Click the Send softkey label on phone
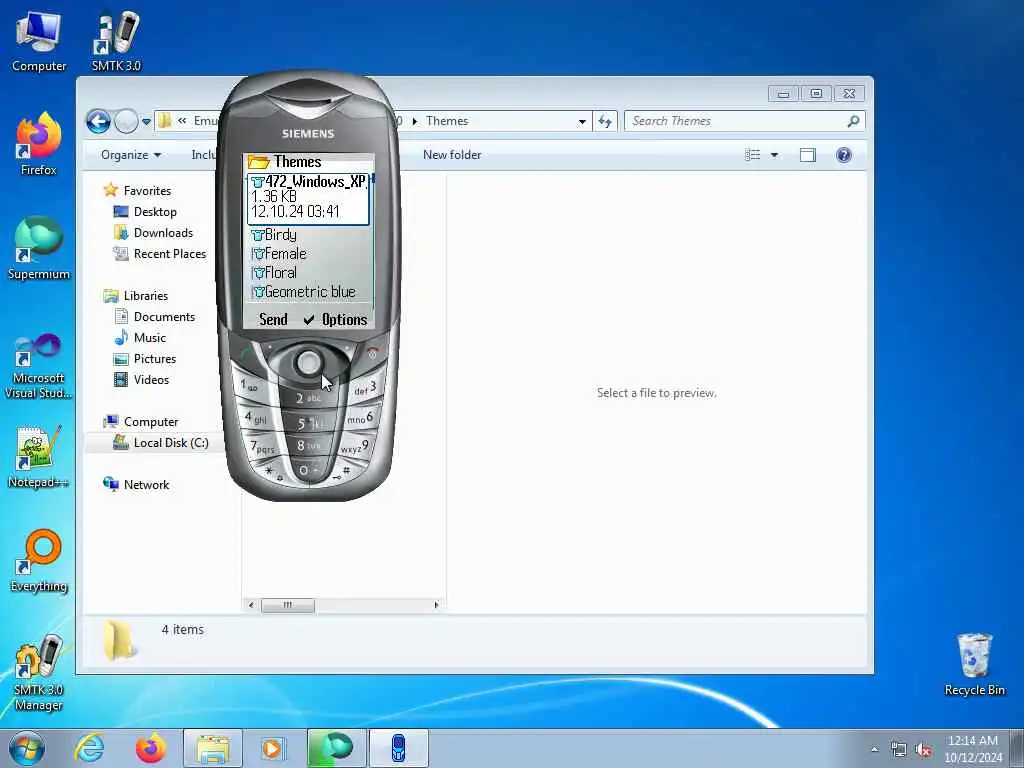Screen dimensions: 1024x768 tap(273, 319)
